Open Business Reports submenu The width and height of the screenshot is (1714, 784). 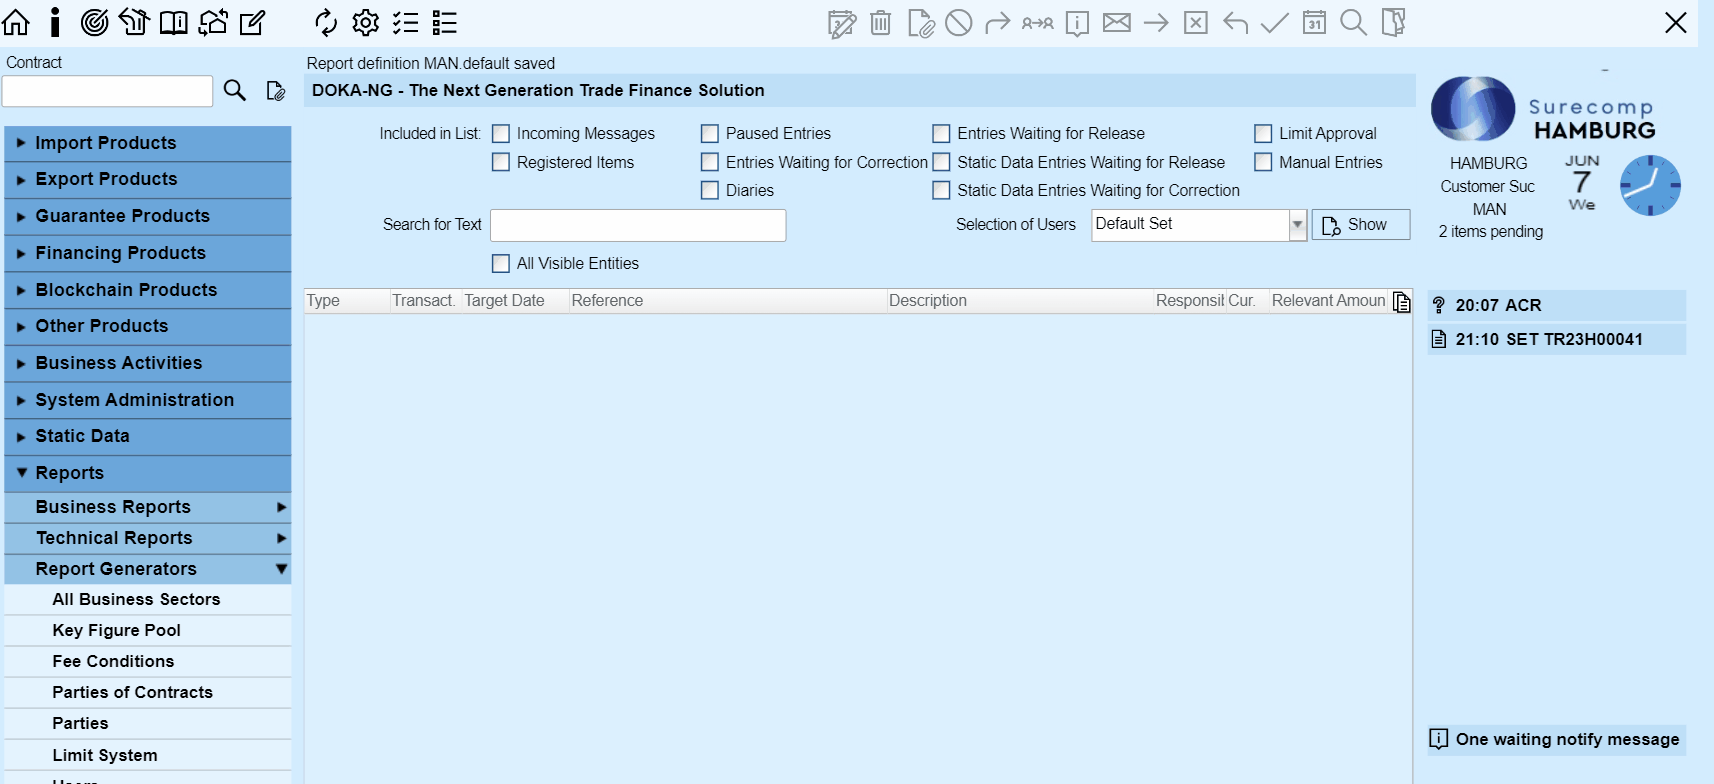point(148,507)
